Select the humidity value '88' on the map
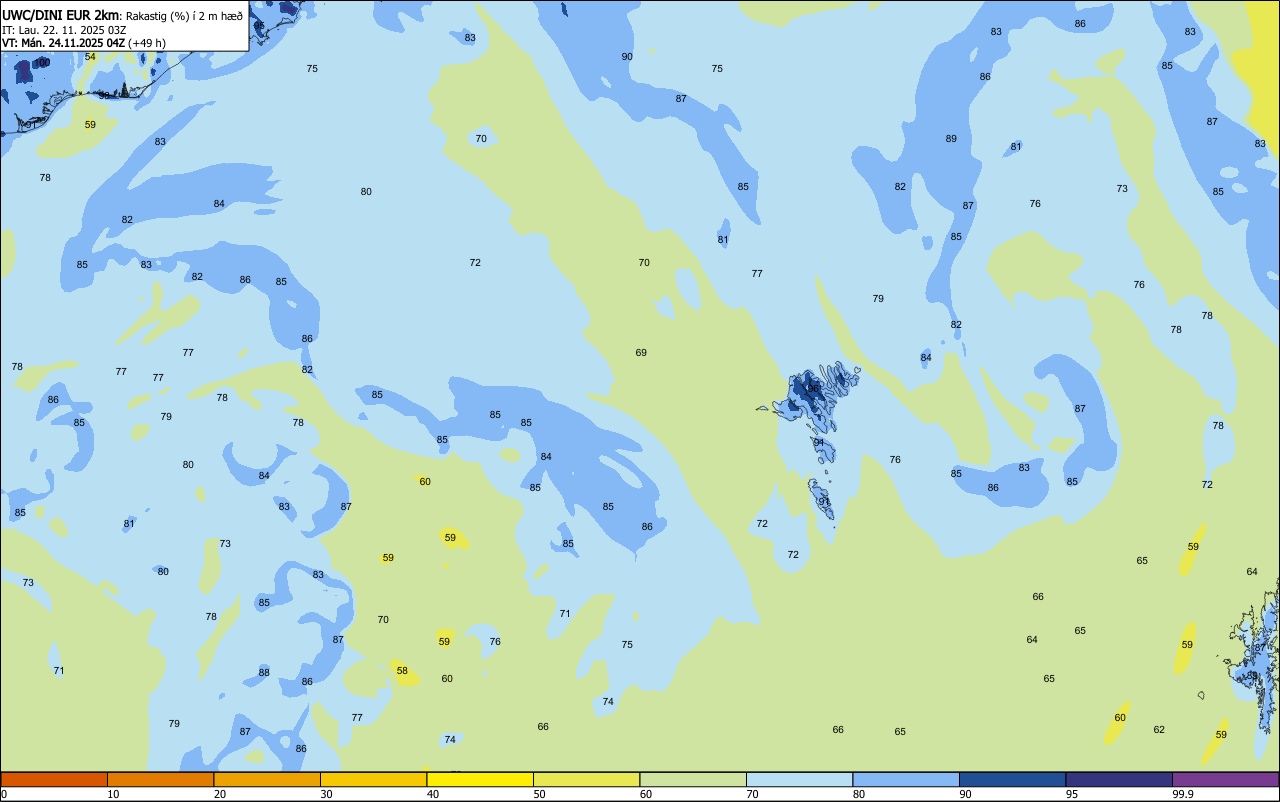Image resolution: width=1280 pixels, height=802 pixels. pyautogui.click(x=264, y=673)
